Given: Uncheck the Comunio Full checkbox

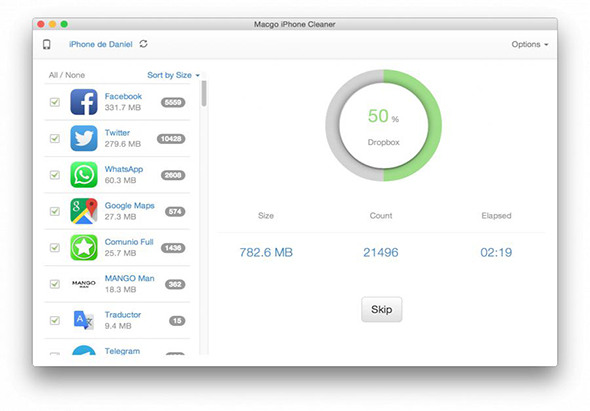Looking at the screenshot, I should coord(55,248).
